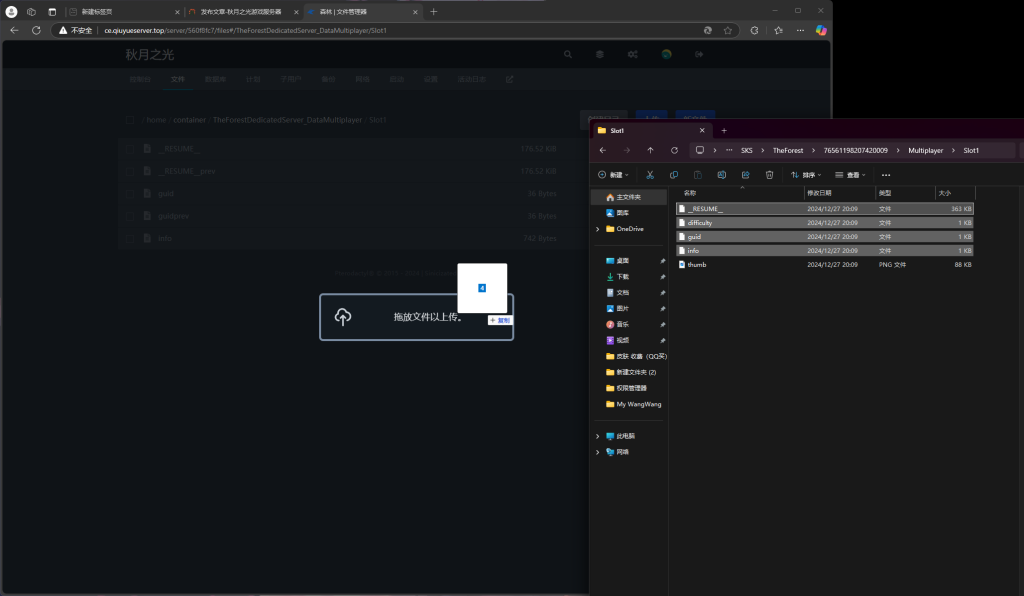Reload the browser page
This screenshot has height=596, width=1024.
(36, 30)
